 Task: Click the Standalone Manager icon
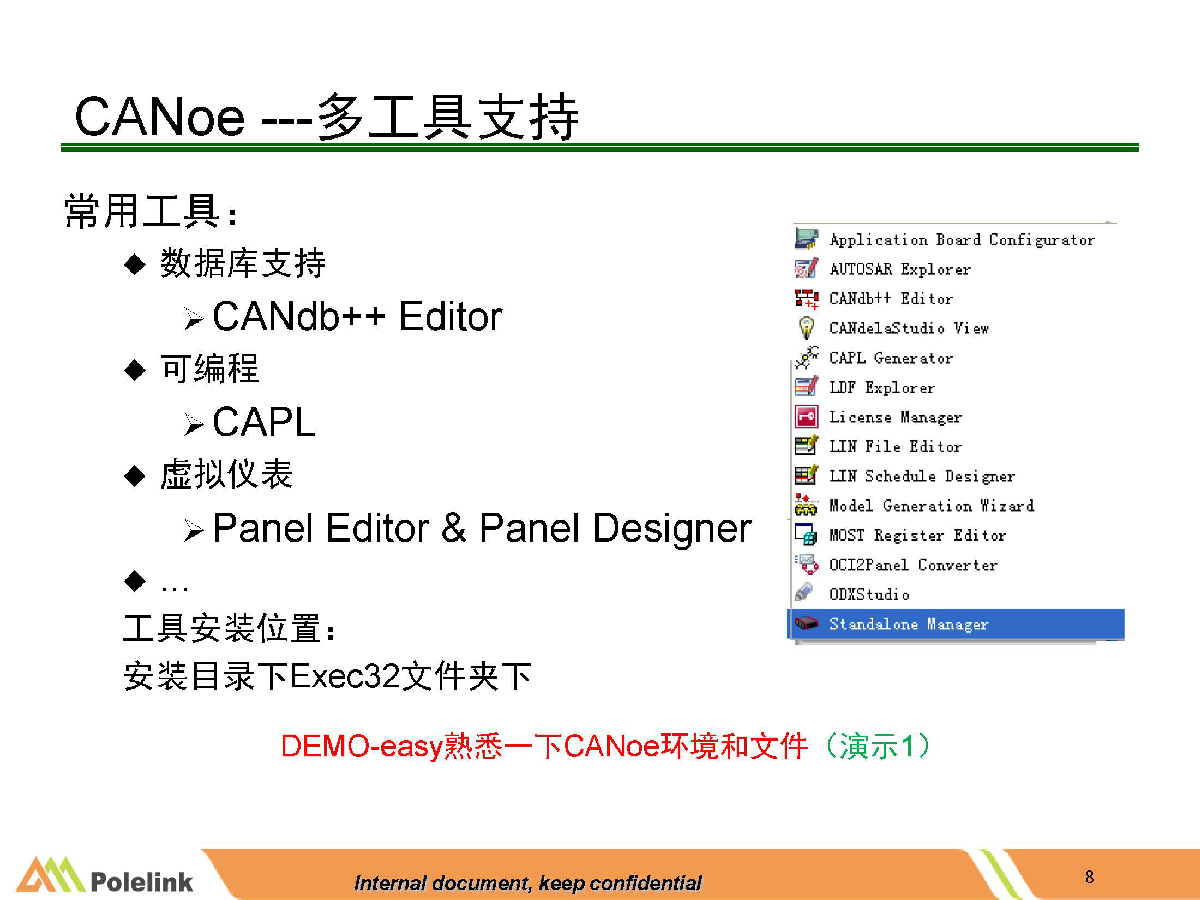pos(806,624)
